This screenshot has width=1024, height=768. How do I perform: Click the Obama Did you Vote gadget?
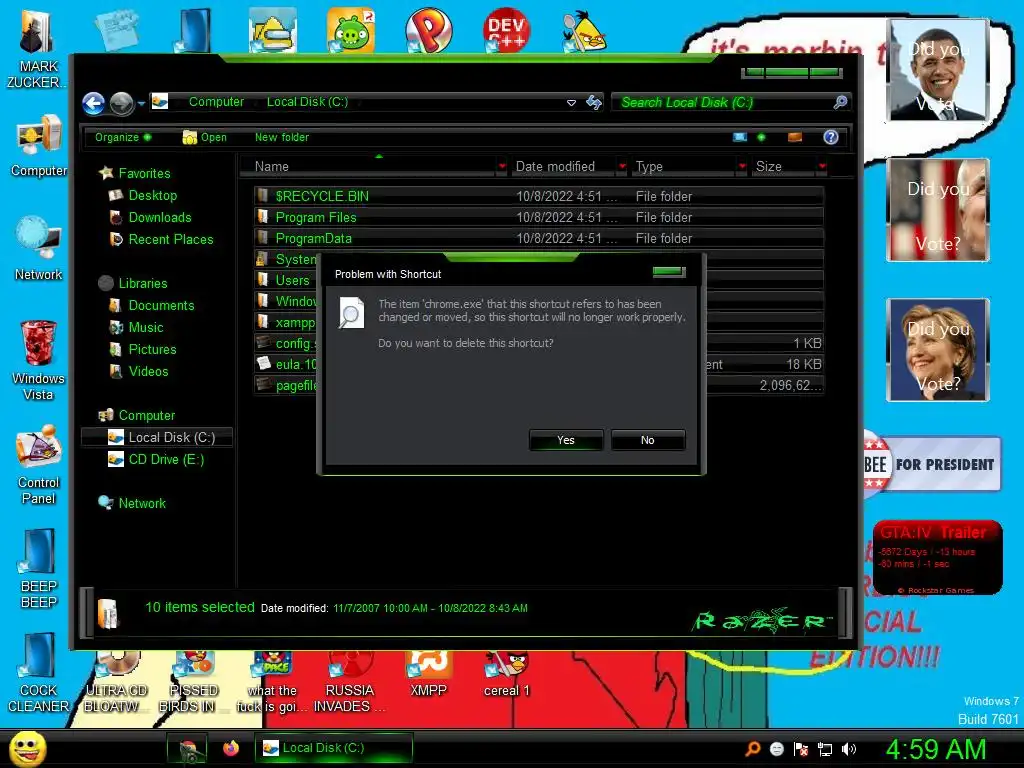pos(938,70)
